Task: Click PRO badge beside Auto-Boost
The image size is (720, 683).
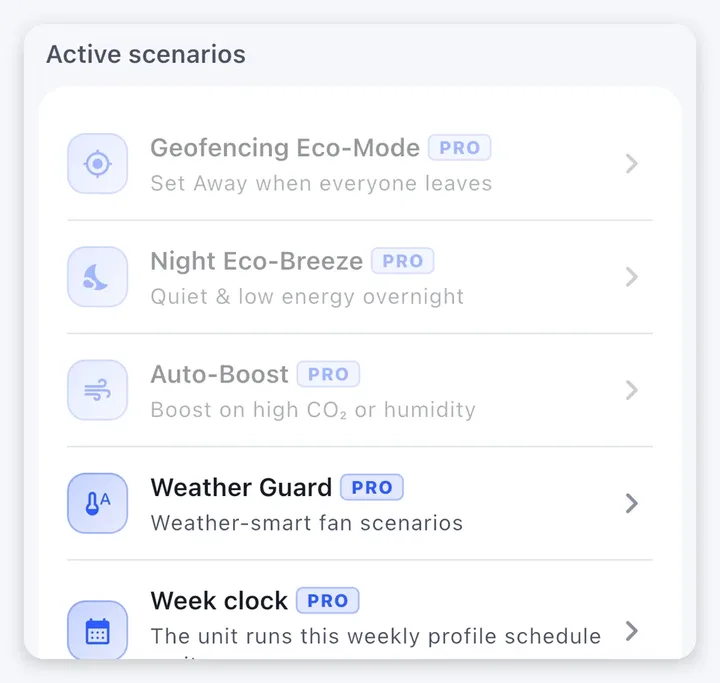Action: (328, 374)
